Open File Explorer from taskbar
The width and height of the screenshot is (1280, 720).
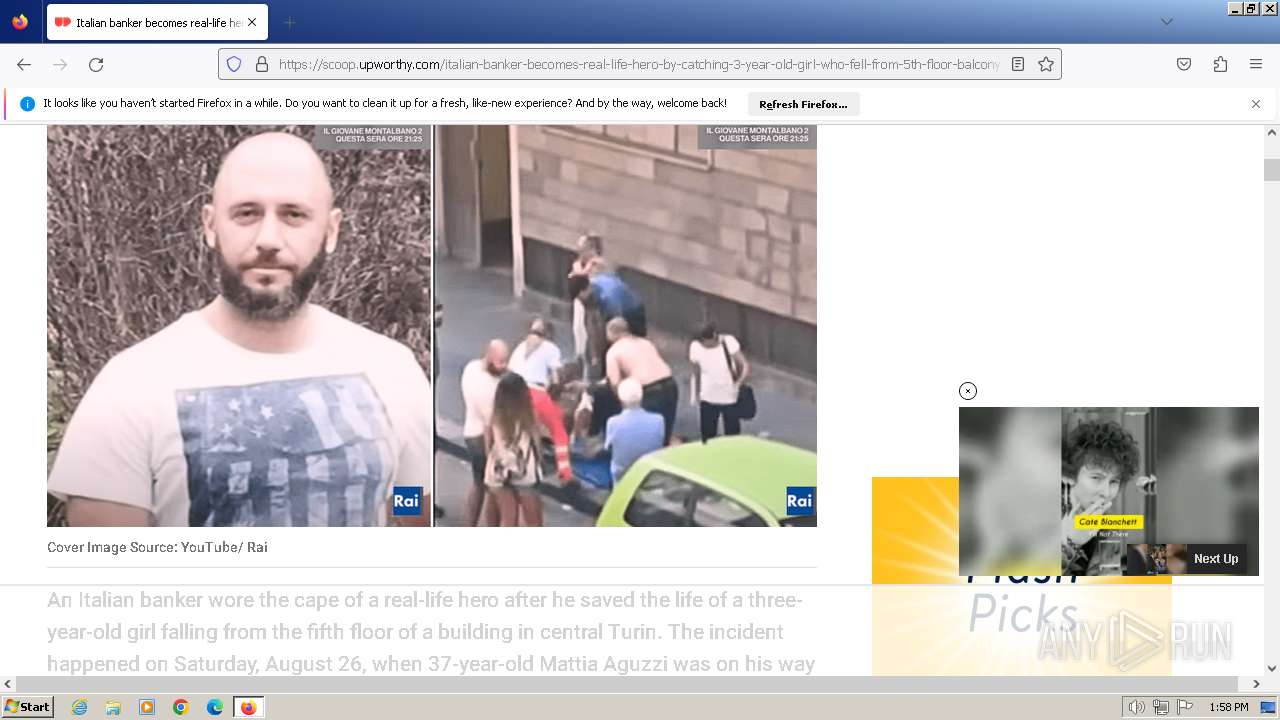113,707
